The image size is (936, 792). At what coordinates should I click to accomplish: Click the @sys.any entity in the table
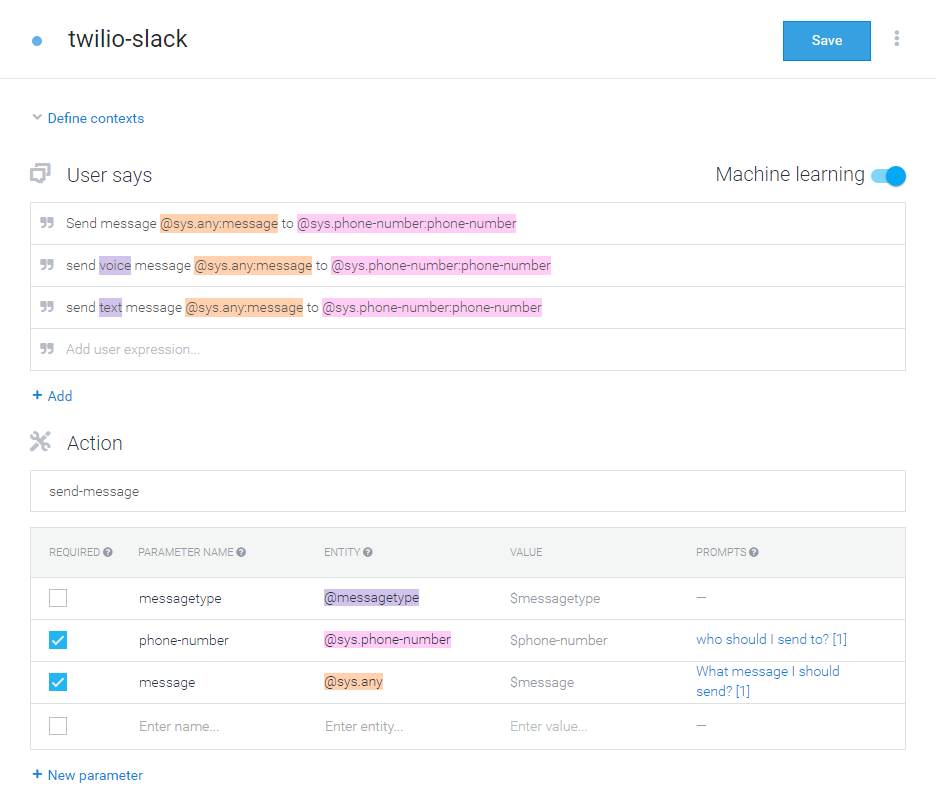click(353, 681)
